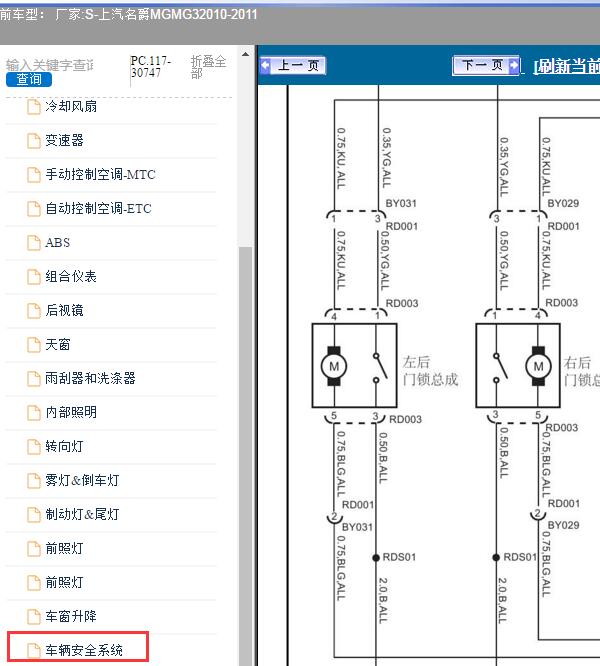This screenshot has width=600, height=666.
Task: Go to next page with 下一页 button
Action: (x=486, y=65)
